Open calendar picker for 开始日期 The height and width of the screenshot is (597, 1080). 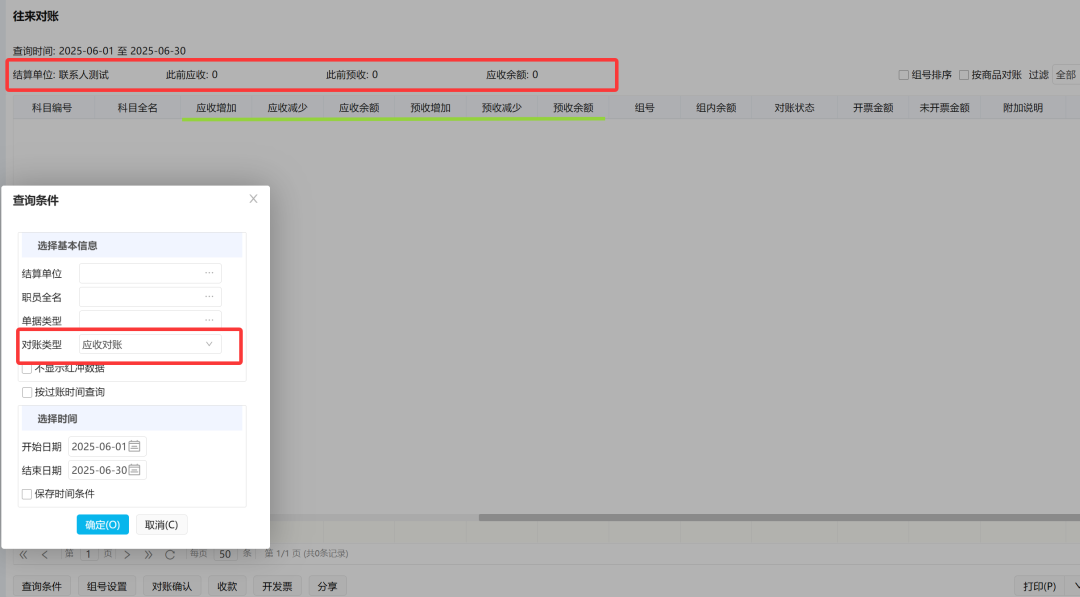[135, 447]
